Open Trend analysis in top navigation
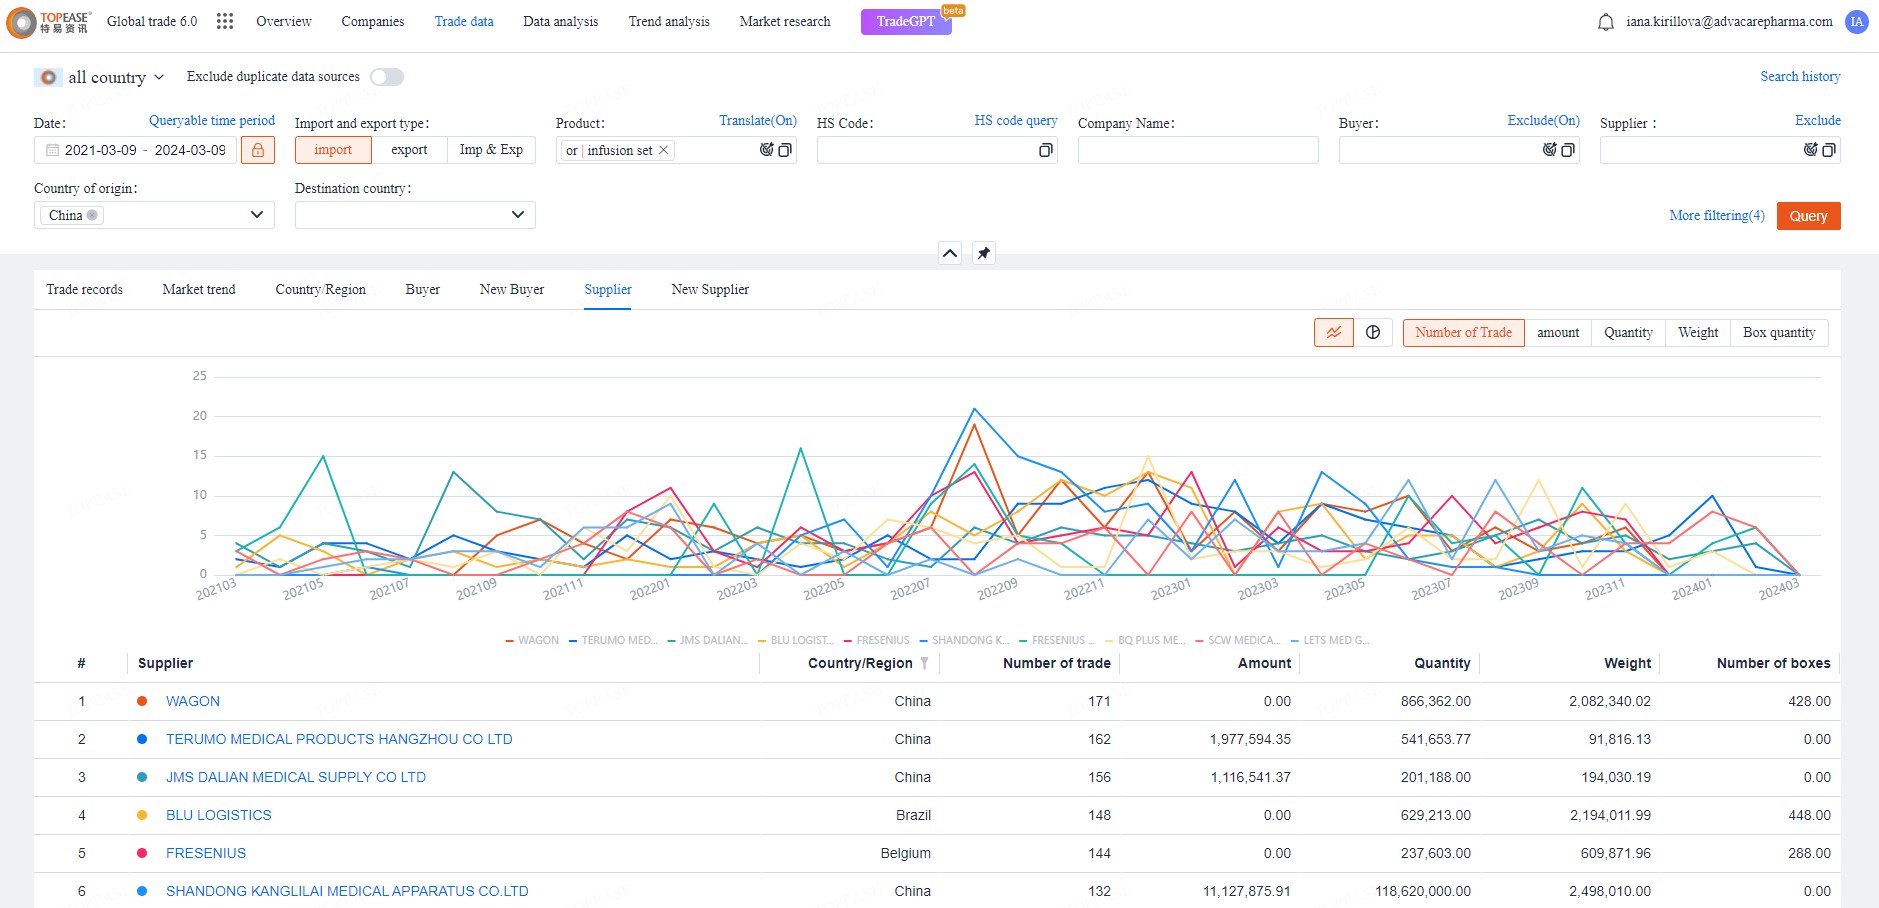Image resolution: width=1879 pixels, height=908 pixels. point(669,21)
